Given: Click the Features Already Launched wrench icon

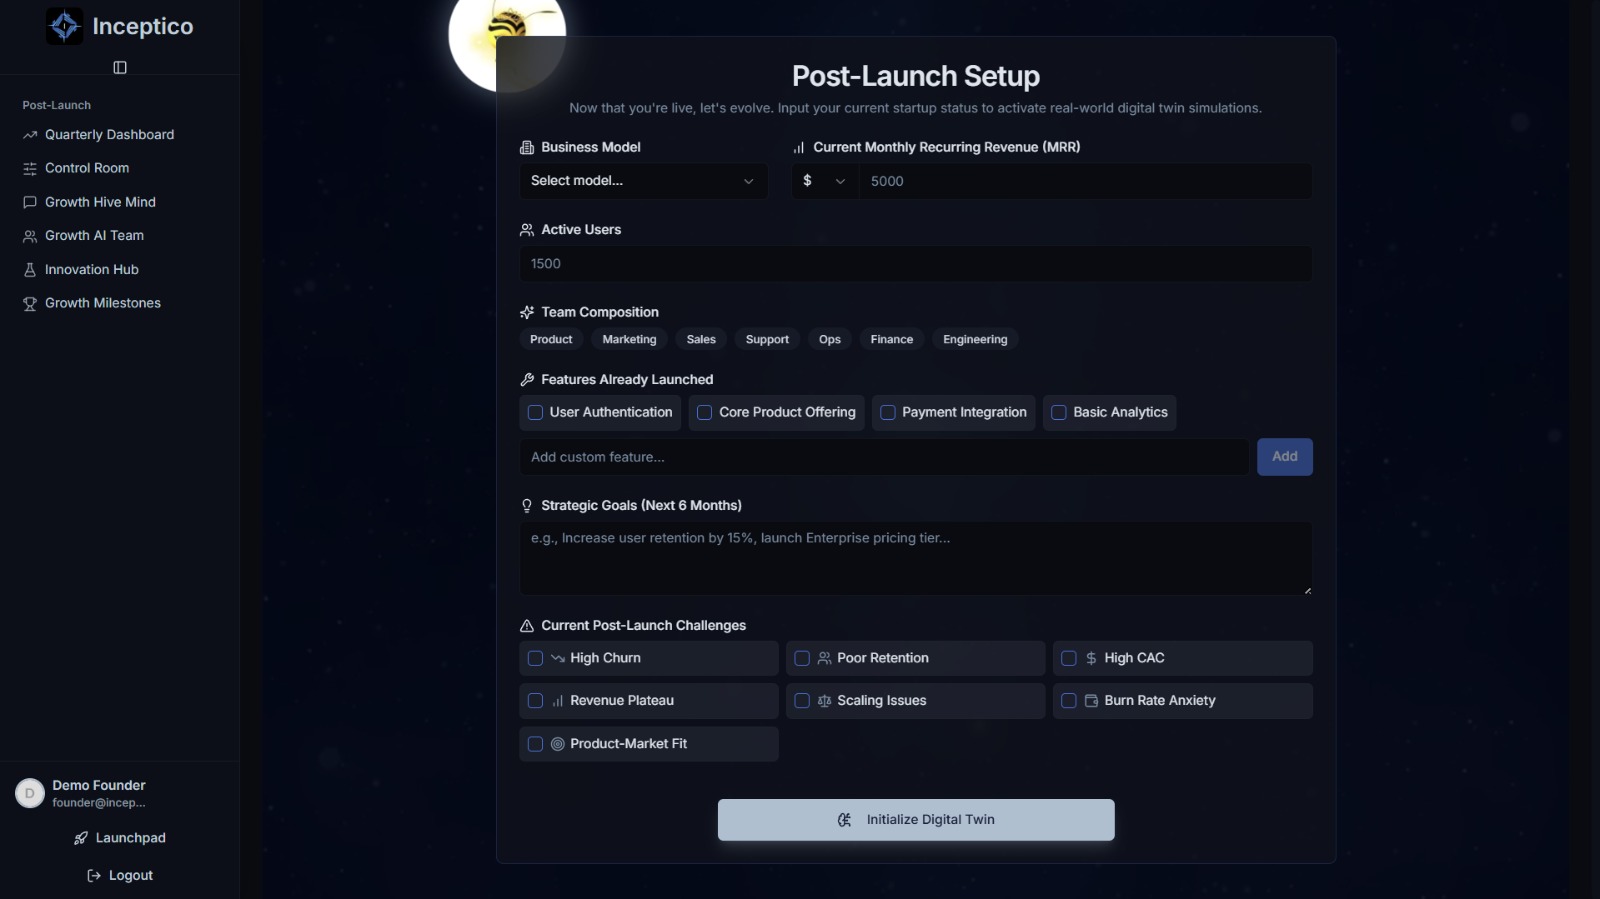Looking at the screenshot, I should pos(527,380).
